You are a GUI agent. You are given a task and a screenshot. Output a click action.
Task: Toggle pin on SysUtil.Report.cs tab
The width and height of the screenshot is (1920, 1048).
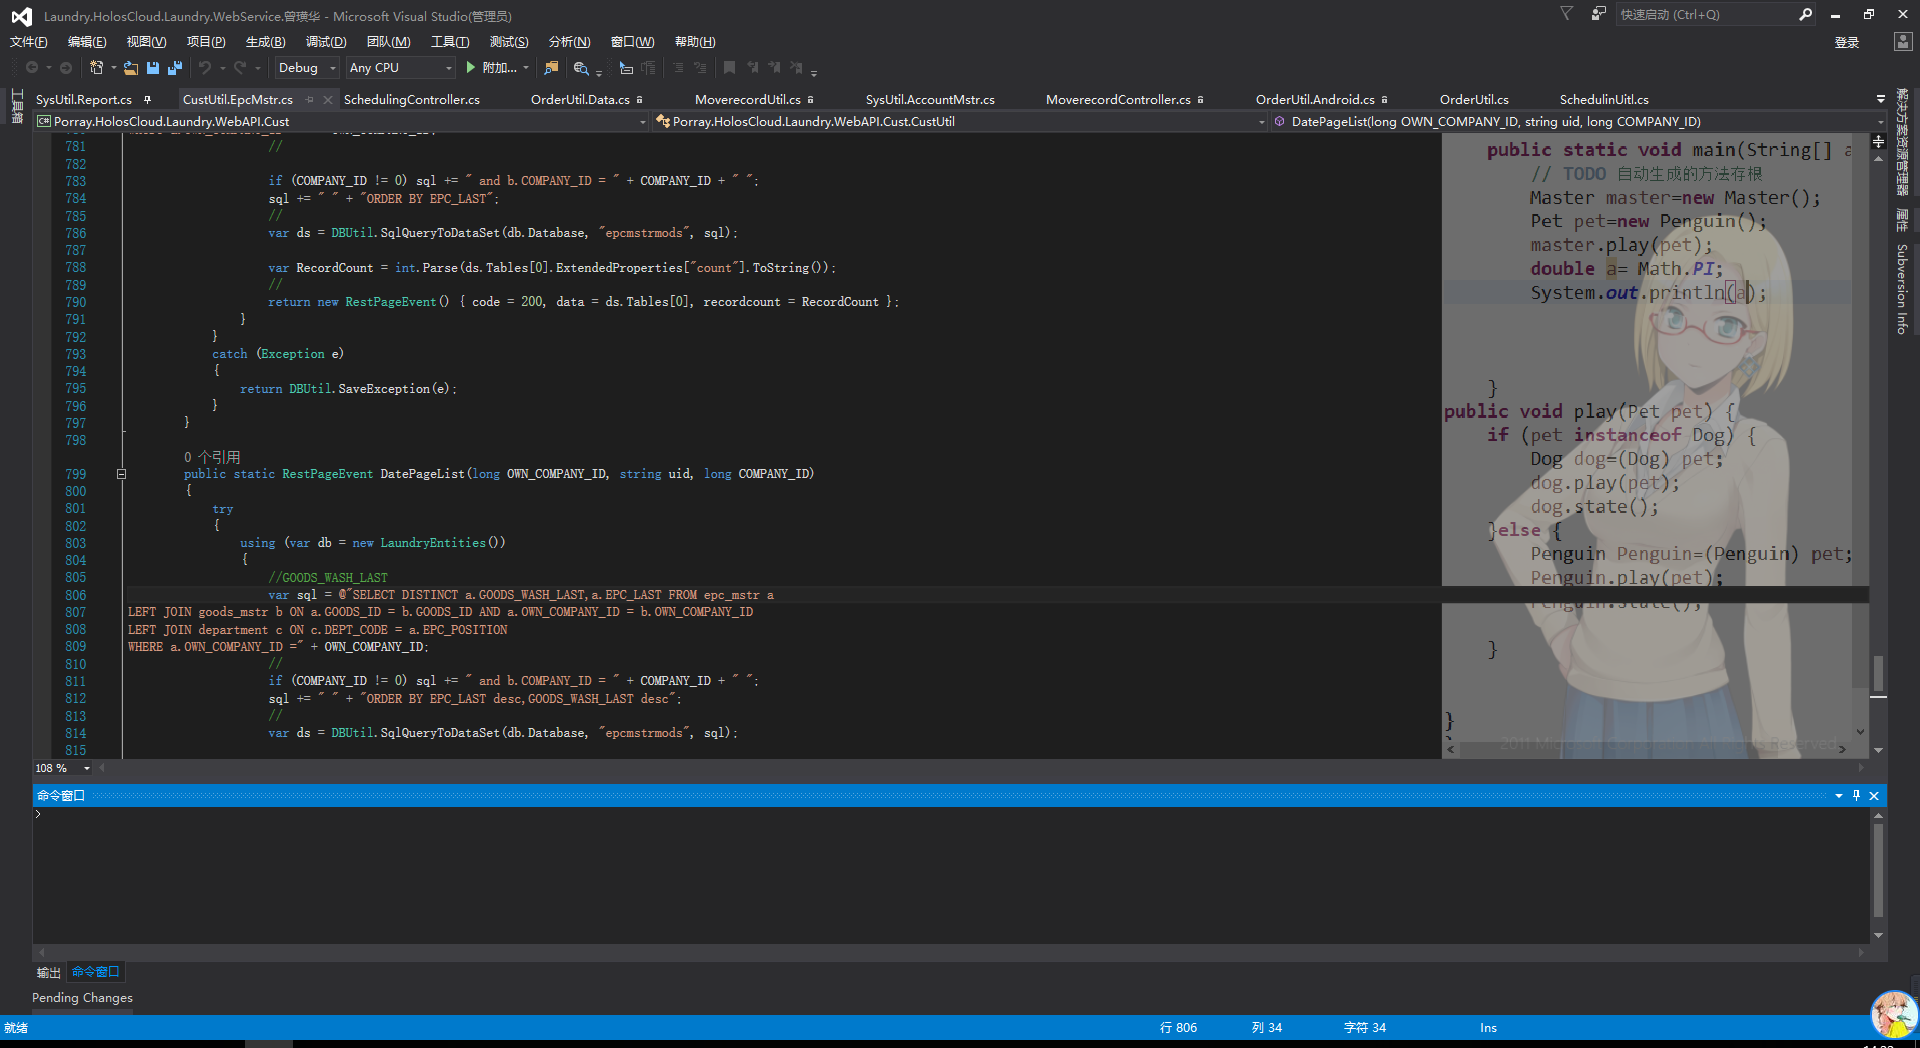click(148, 100)
